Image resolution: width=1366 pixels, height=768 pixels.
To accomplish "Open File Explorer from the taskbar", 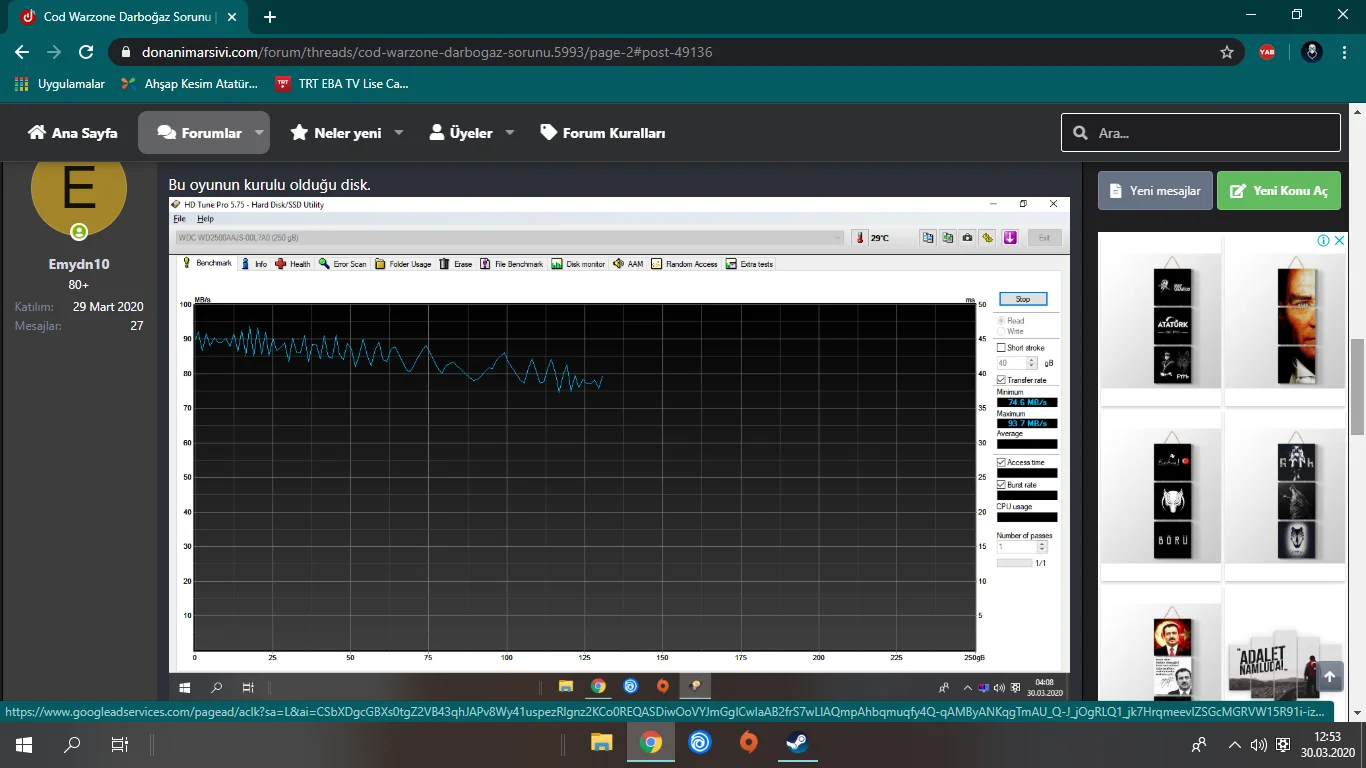I will [601, 743].
